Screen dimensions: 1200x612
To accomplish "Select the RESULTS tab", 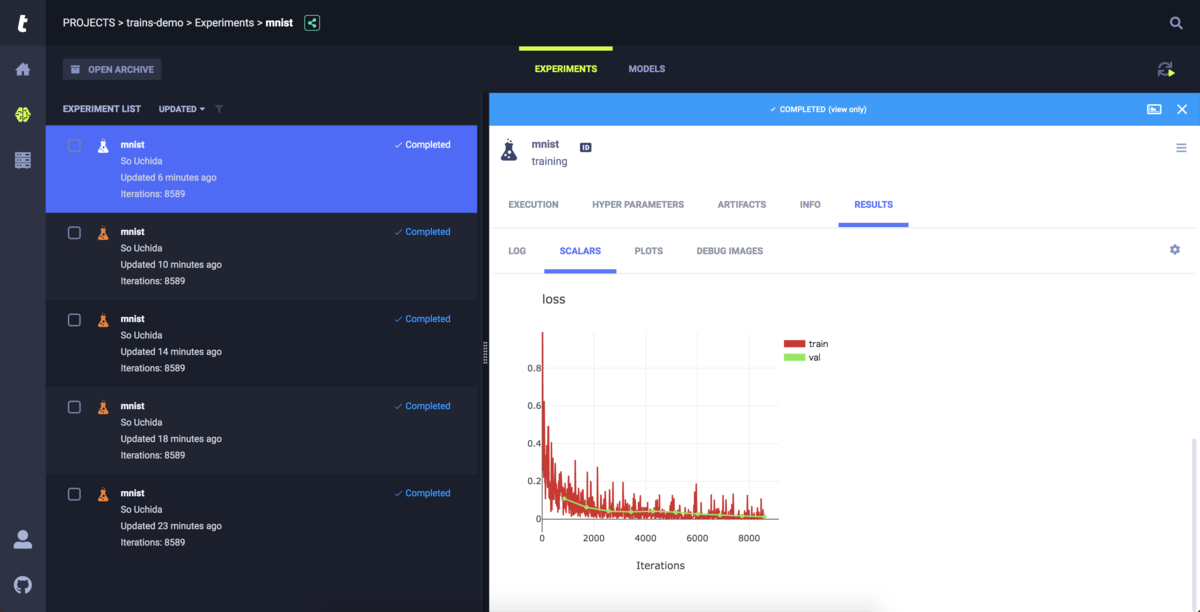I will pyautogui.click(x=873, y=204).
